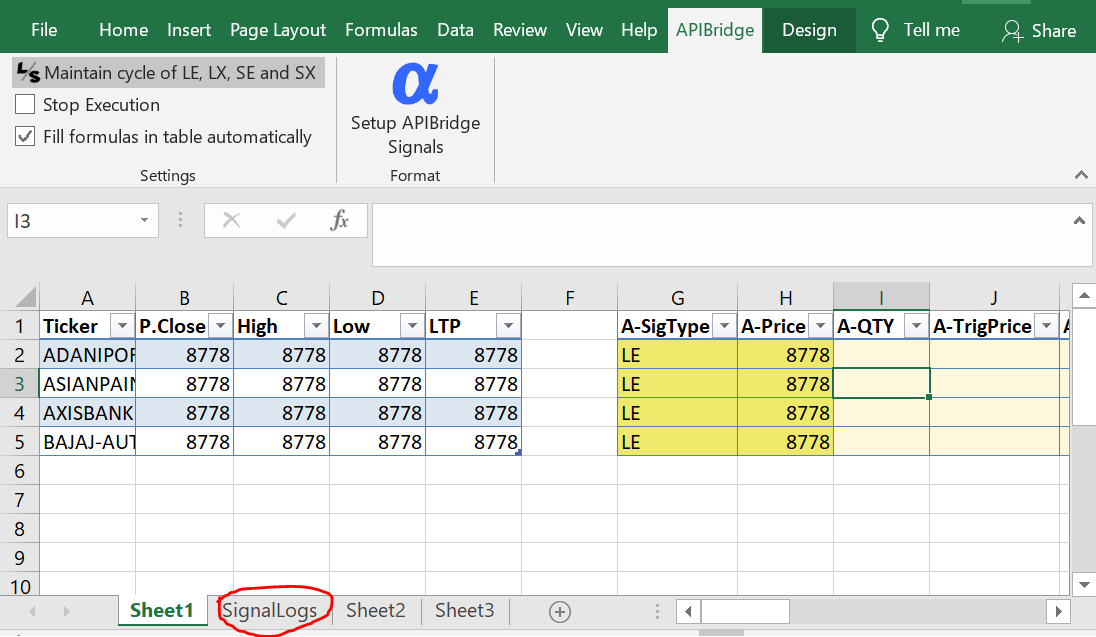Image resolution: width=1096 pixels, height=637 pixels.
Task: Switch to the View ribbon tab
Action: 584,30
